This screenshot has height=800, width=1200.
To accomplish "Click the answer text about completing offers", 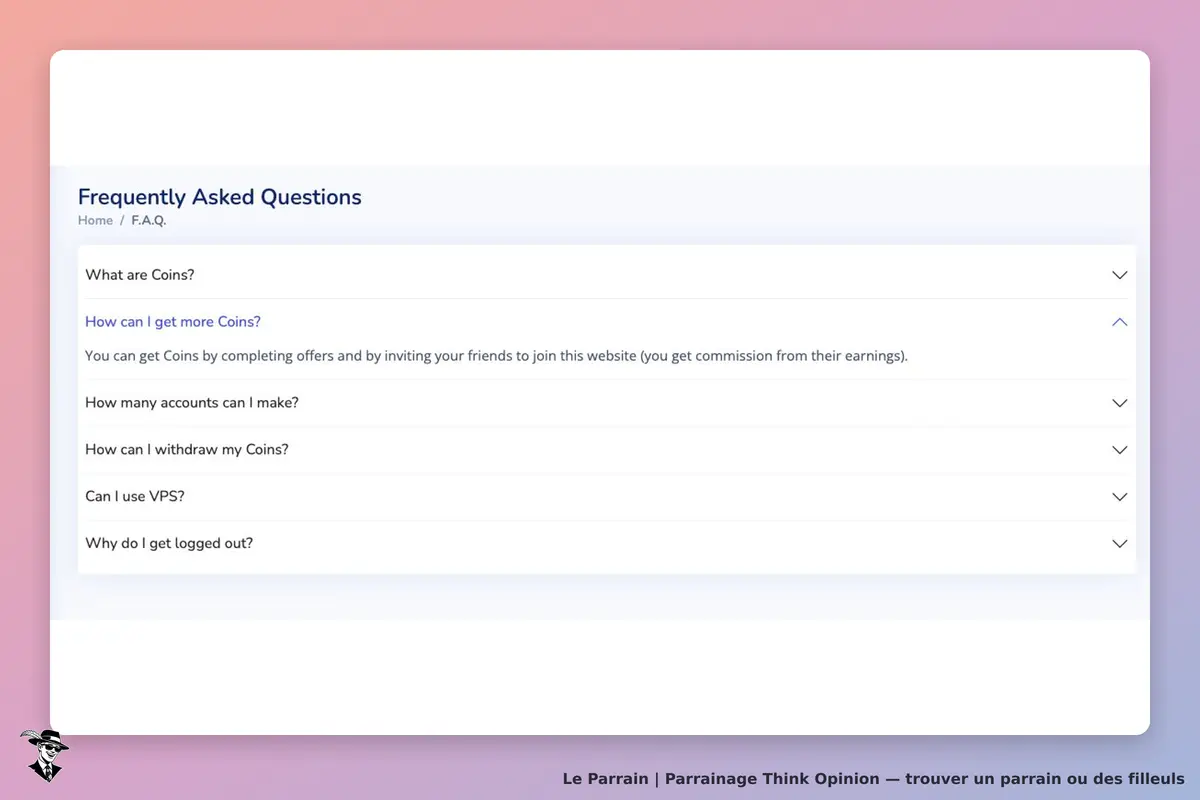I will click(x=496, y=356).
